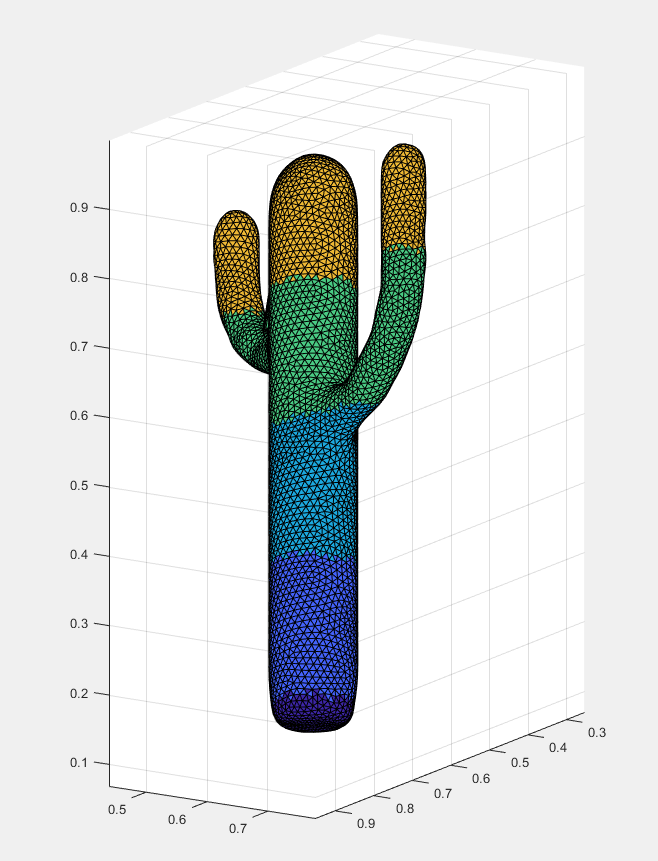Click the yellow top of the central trunk

pos(313,220)
